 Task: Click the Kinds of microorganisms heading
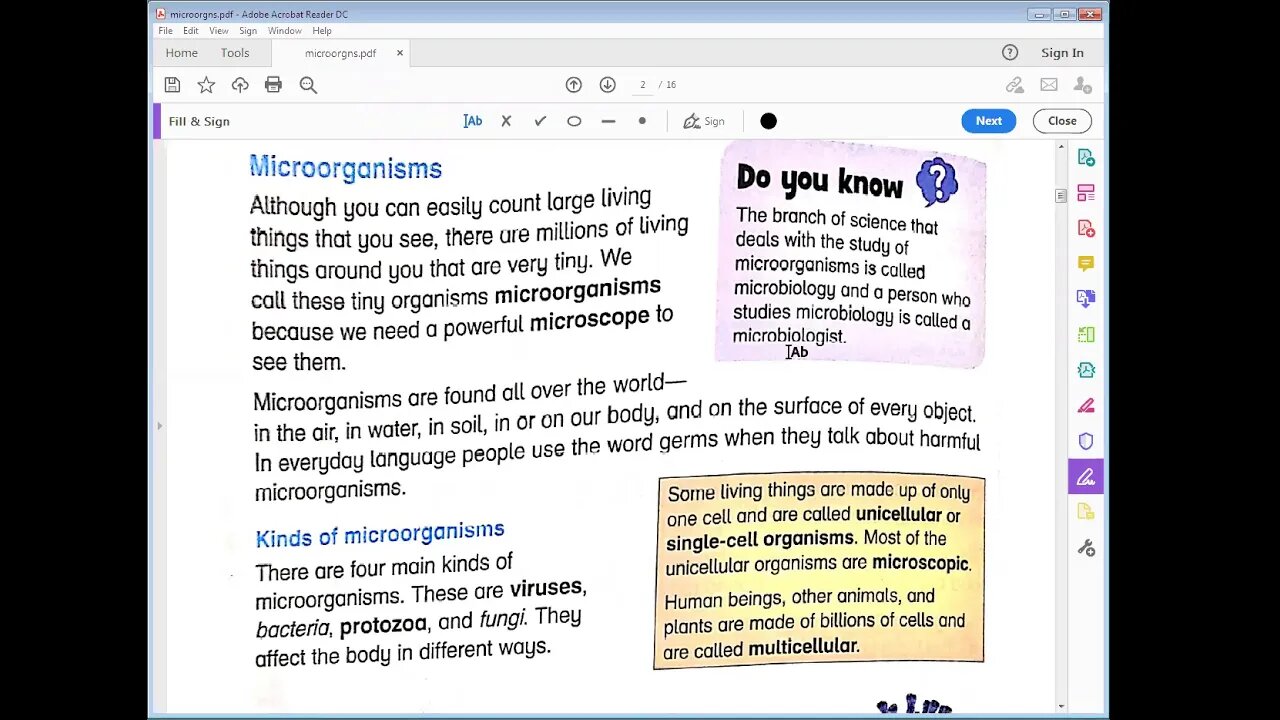pos(380,534)
